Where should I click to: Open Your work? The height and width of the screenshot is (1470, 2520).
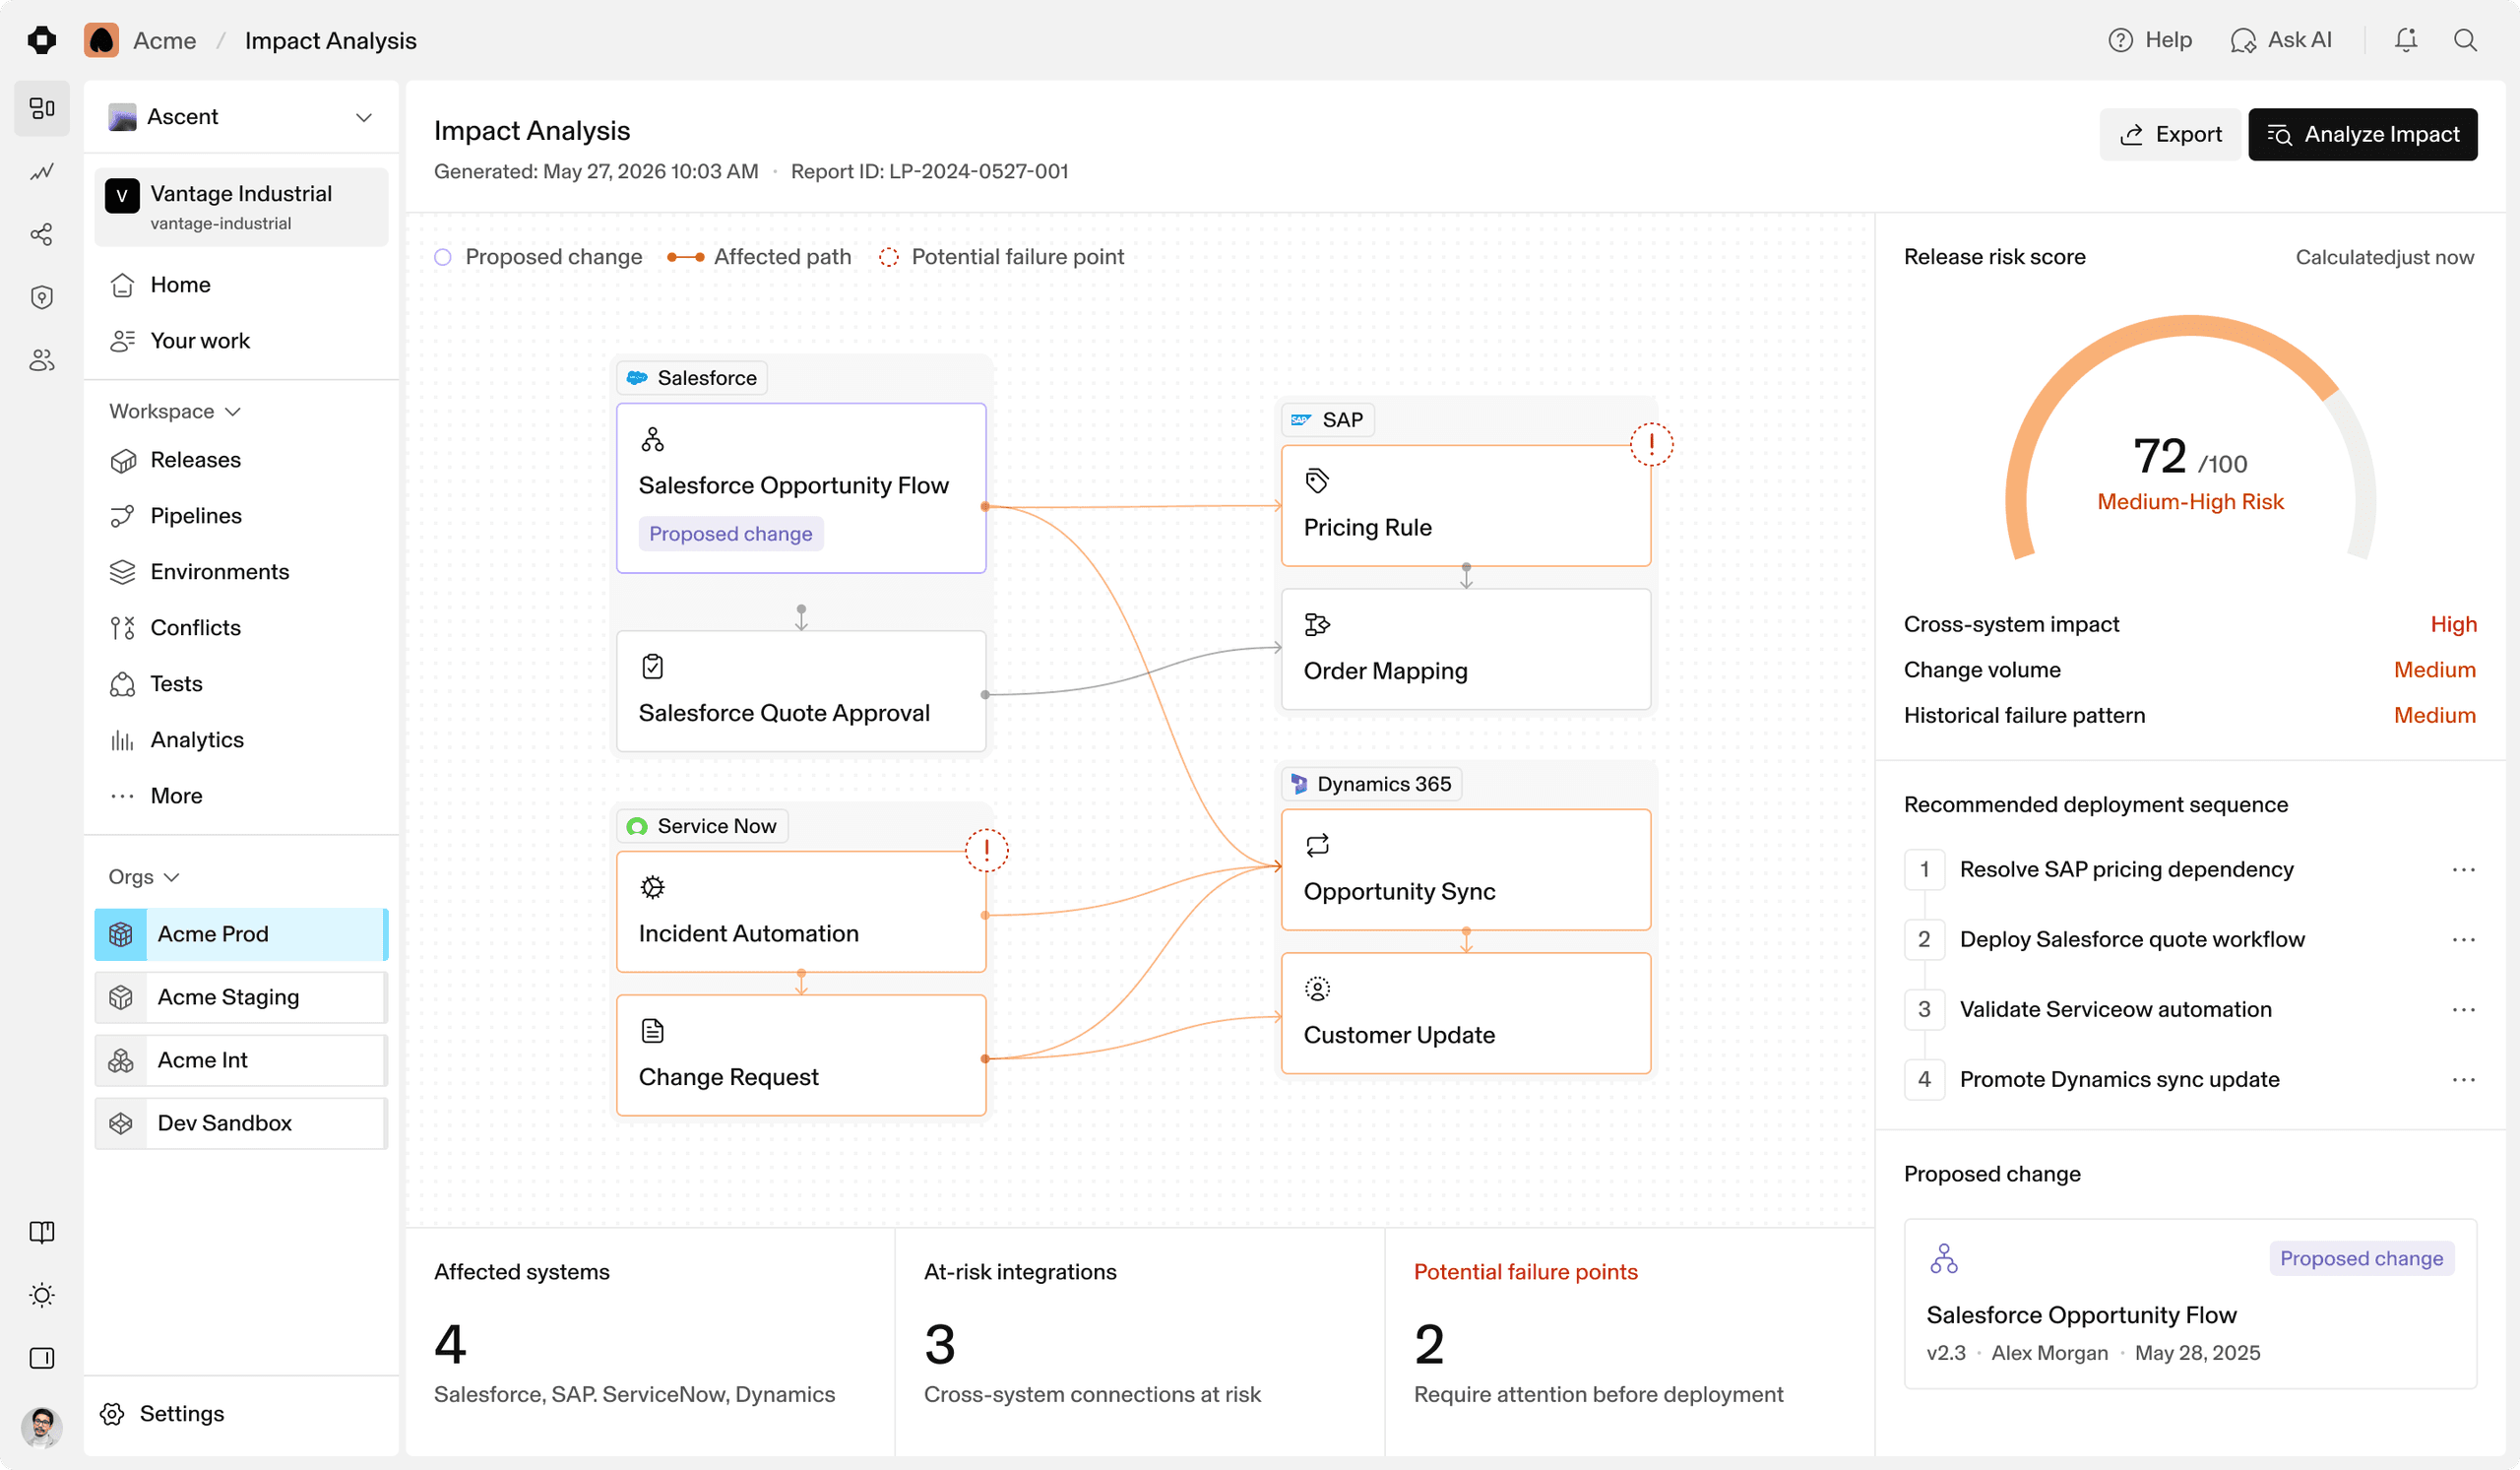241,341
